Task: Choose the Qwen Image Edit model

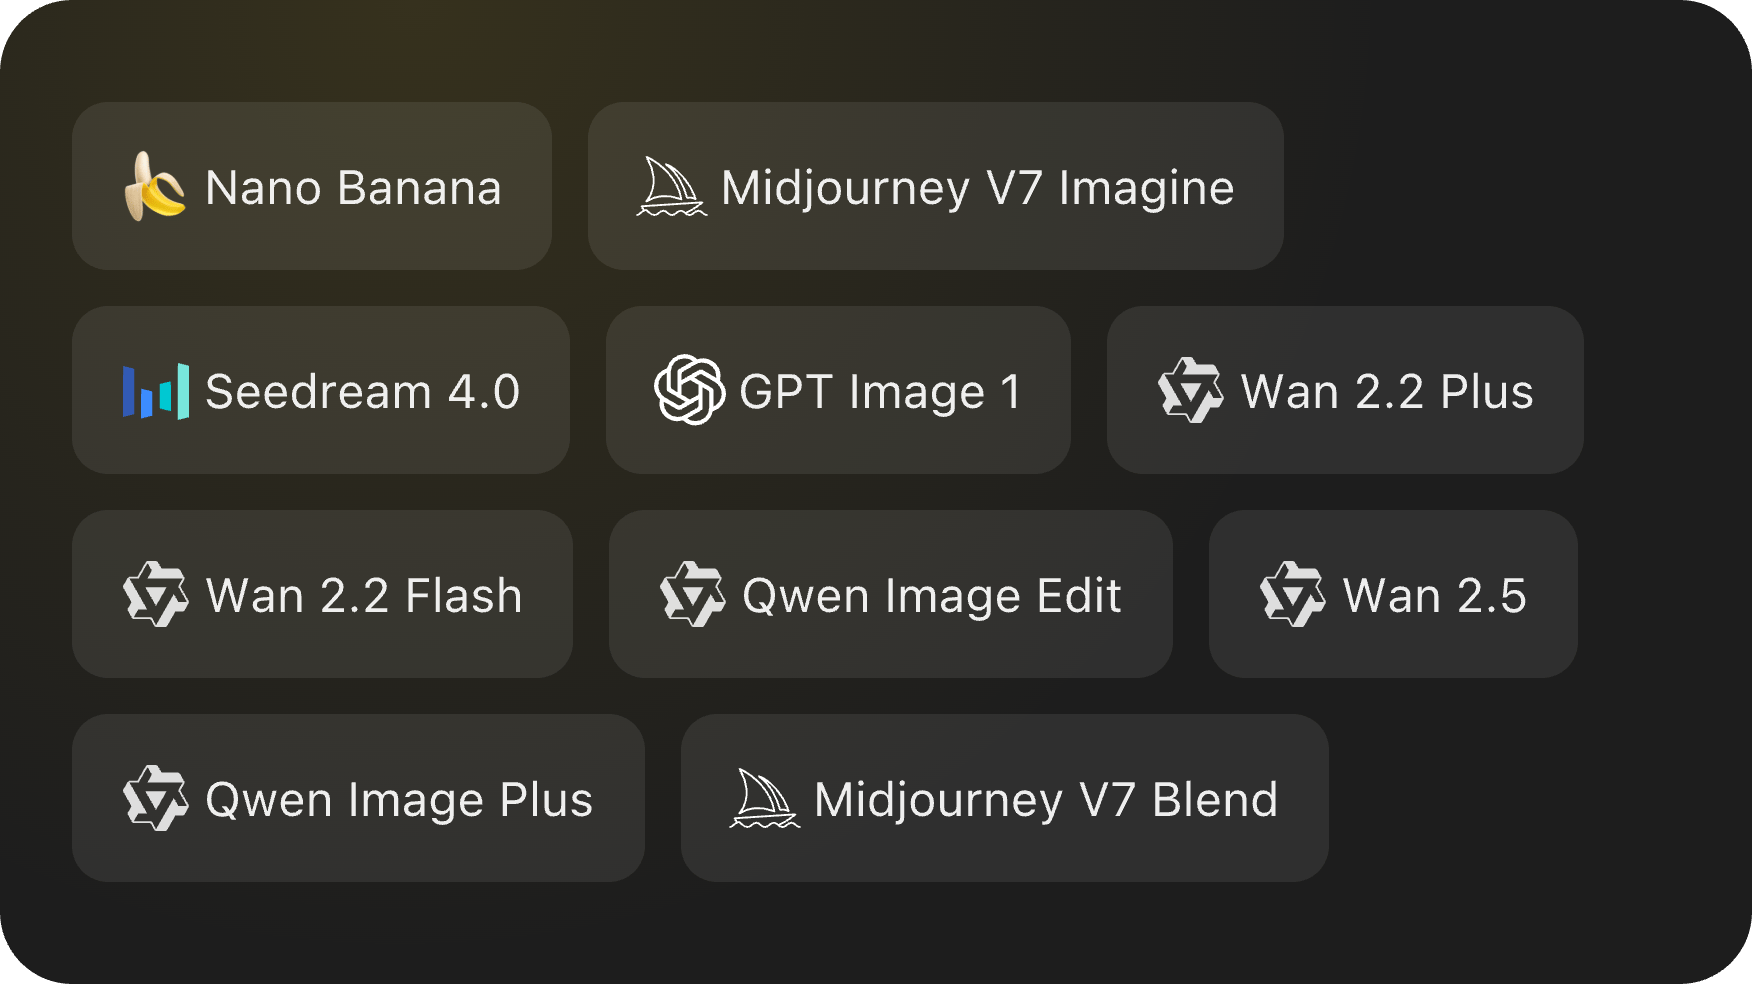Action: coord(891,594)
